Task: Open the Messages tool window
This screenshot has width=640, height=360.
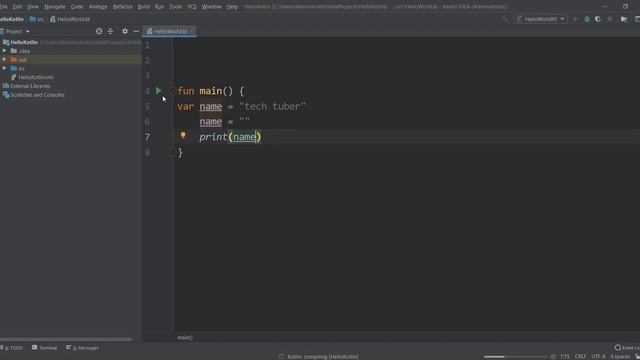Action: click(x=82, y=348)
